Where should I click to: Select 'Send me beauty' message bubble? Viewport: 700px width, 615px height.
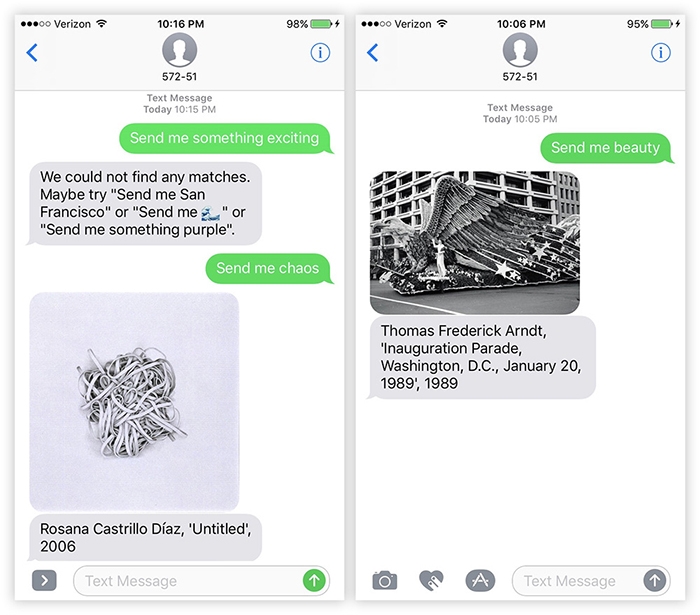[607, 148]
